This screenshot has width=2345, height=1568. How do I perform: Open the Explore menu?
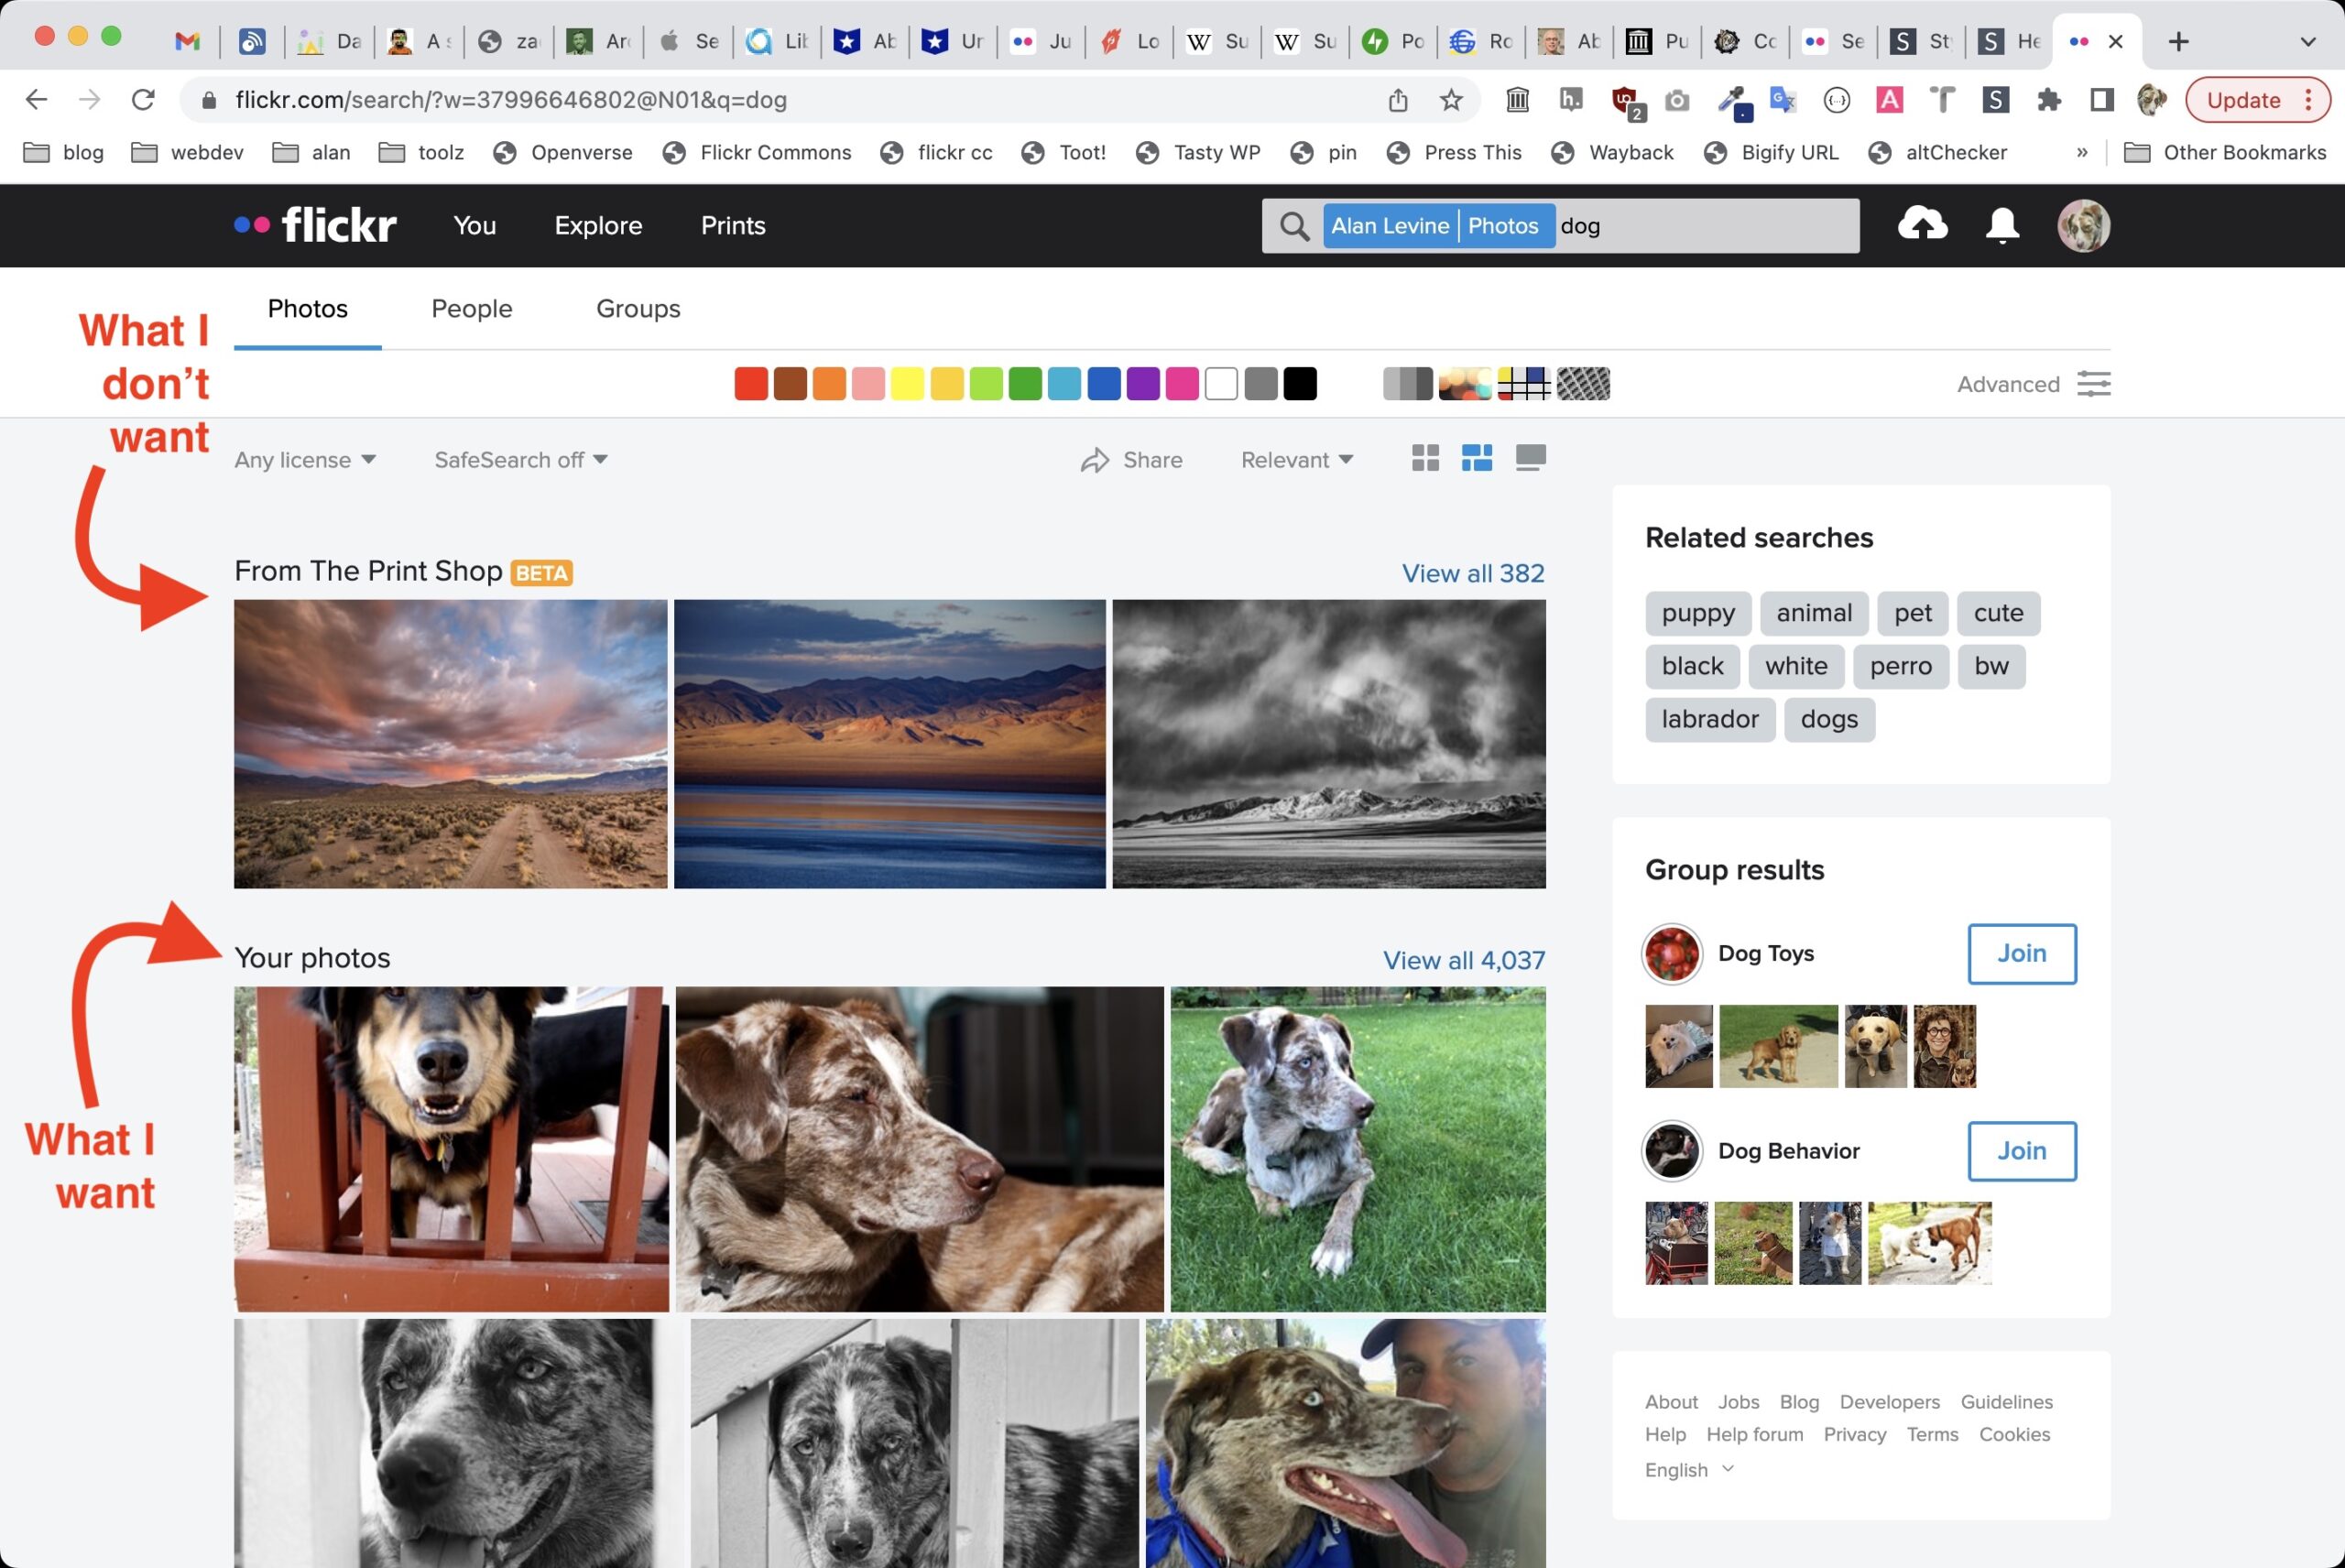(598, 225)
